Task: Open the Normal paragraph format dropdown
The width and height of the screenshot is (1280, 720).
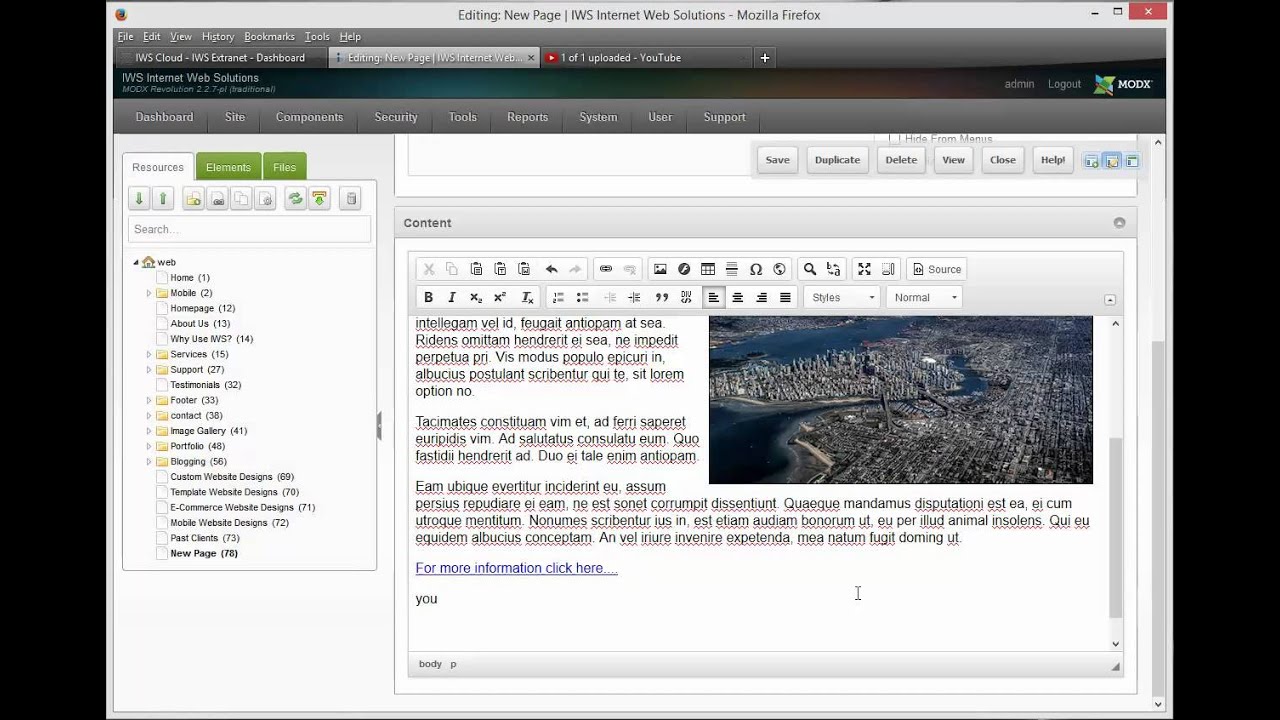Action: (925, 297)
